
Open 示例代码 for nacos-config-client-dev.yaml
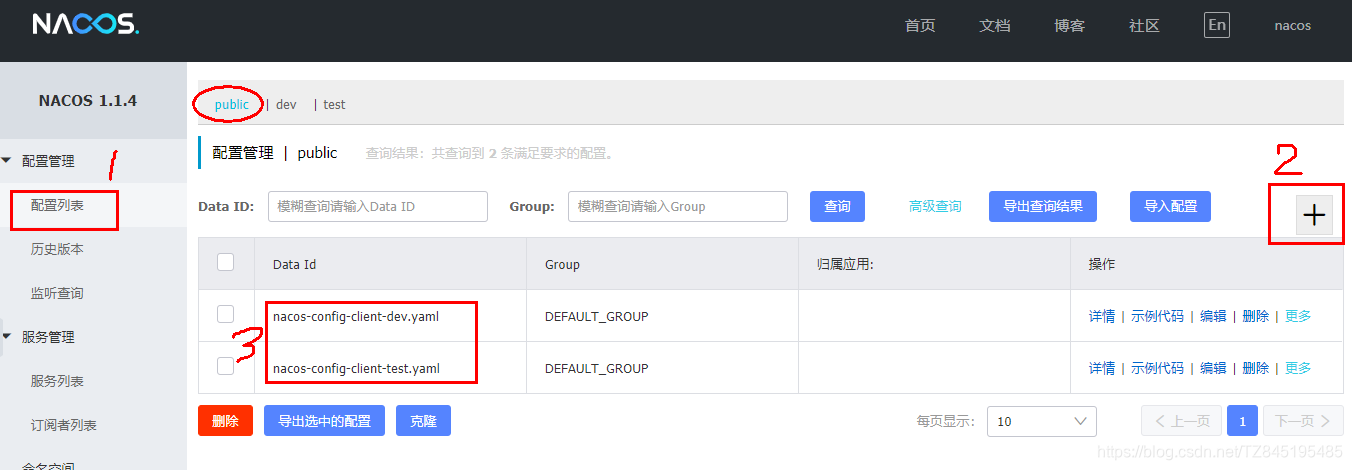pos(1157,316)
